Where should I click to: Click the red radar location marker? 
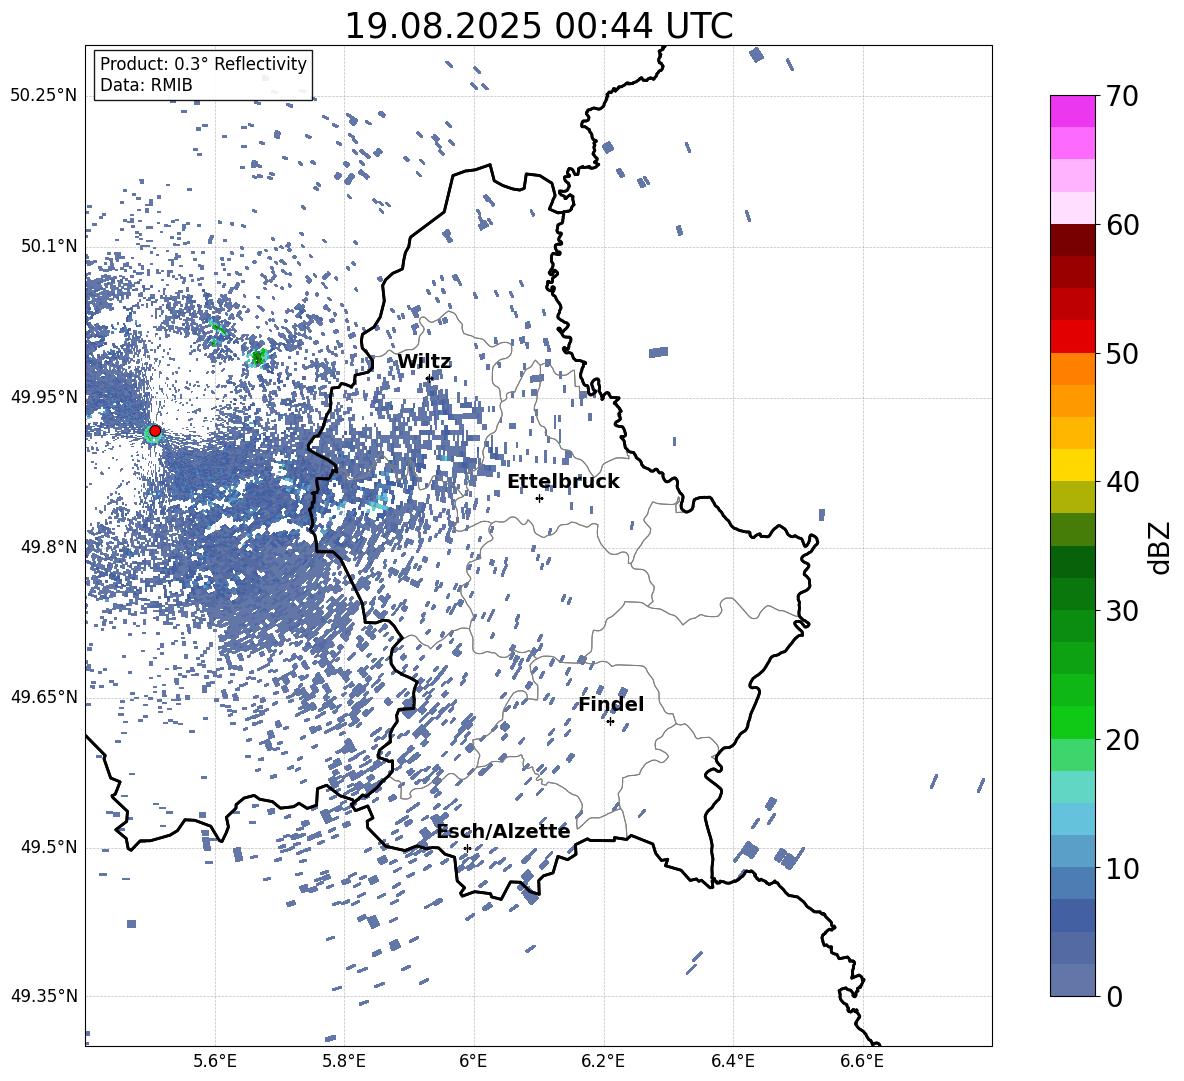[x=155, y=430]
